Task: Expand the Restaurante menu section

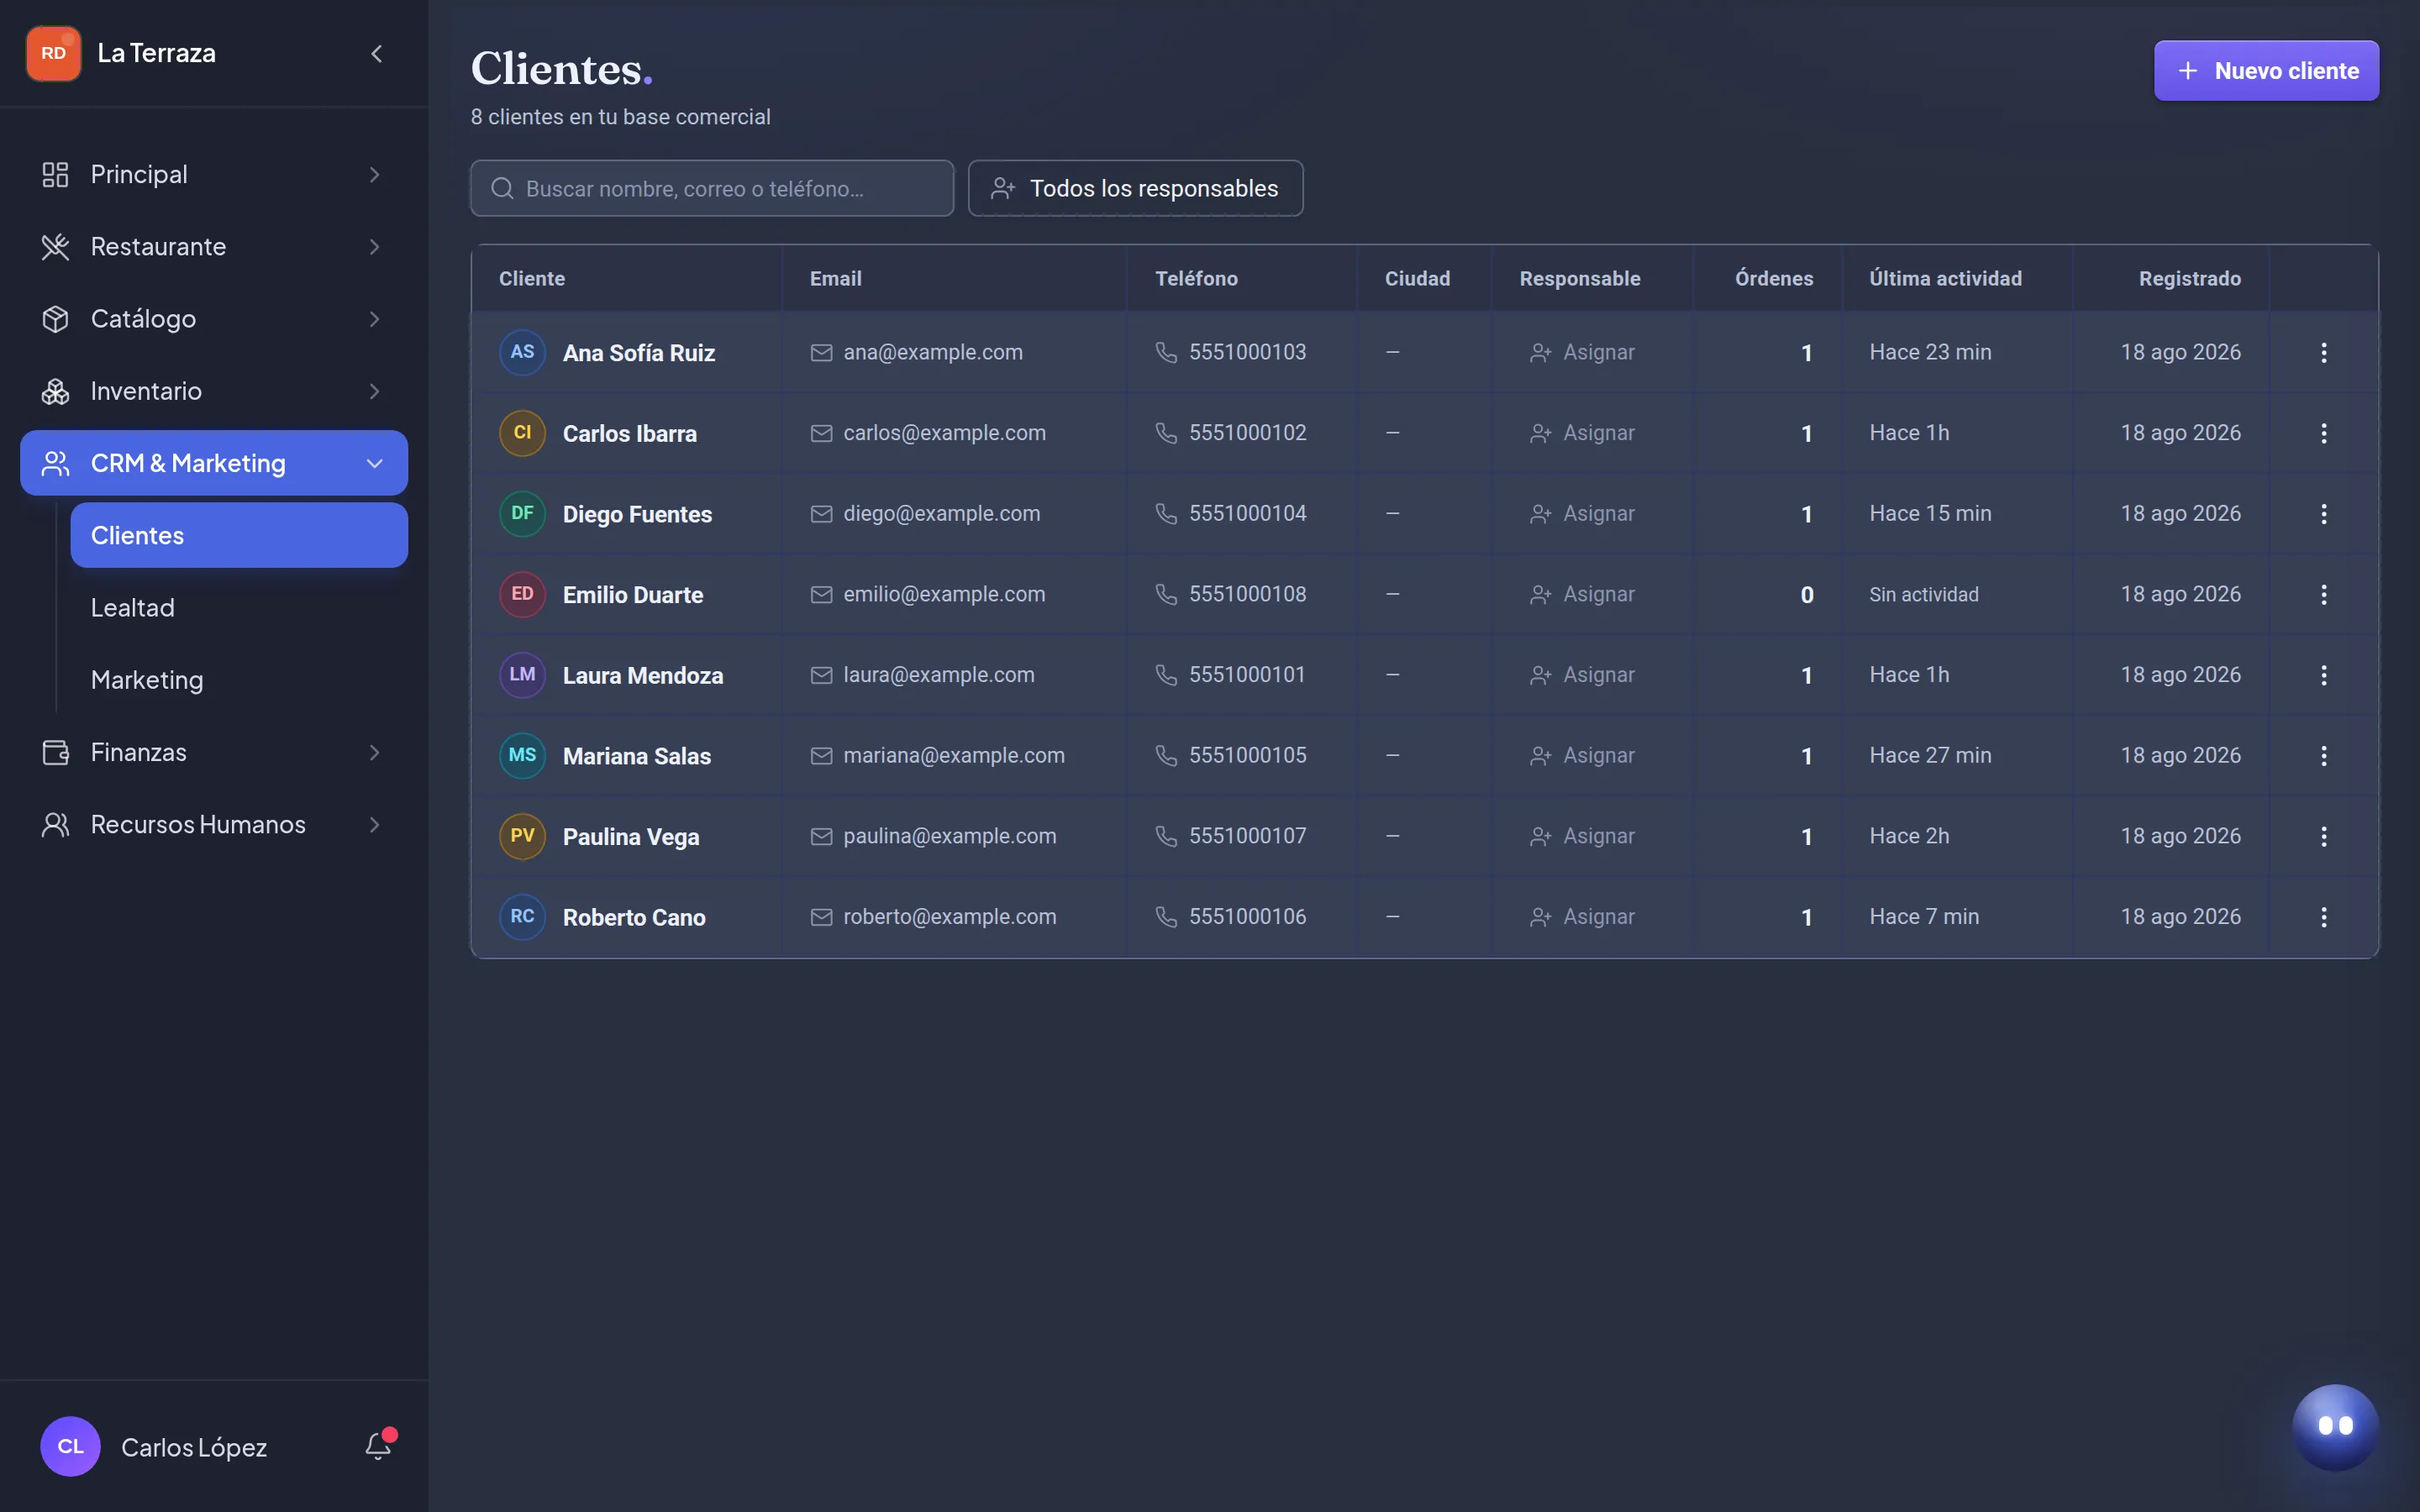Action: click(x=214, y=247)
